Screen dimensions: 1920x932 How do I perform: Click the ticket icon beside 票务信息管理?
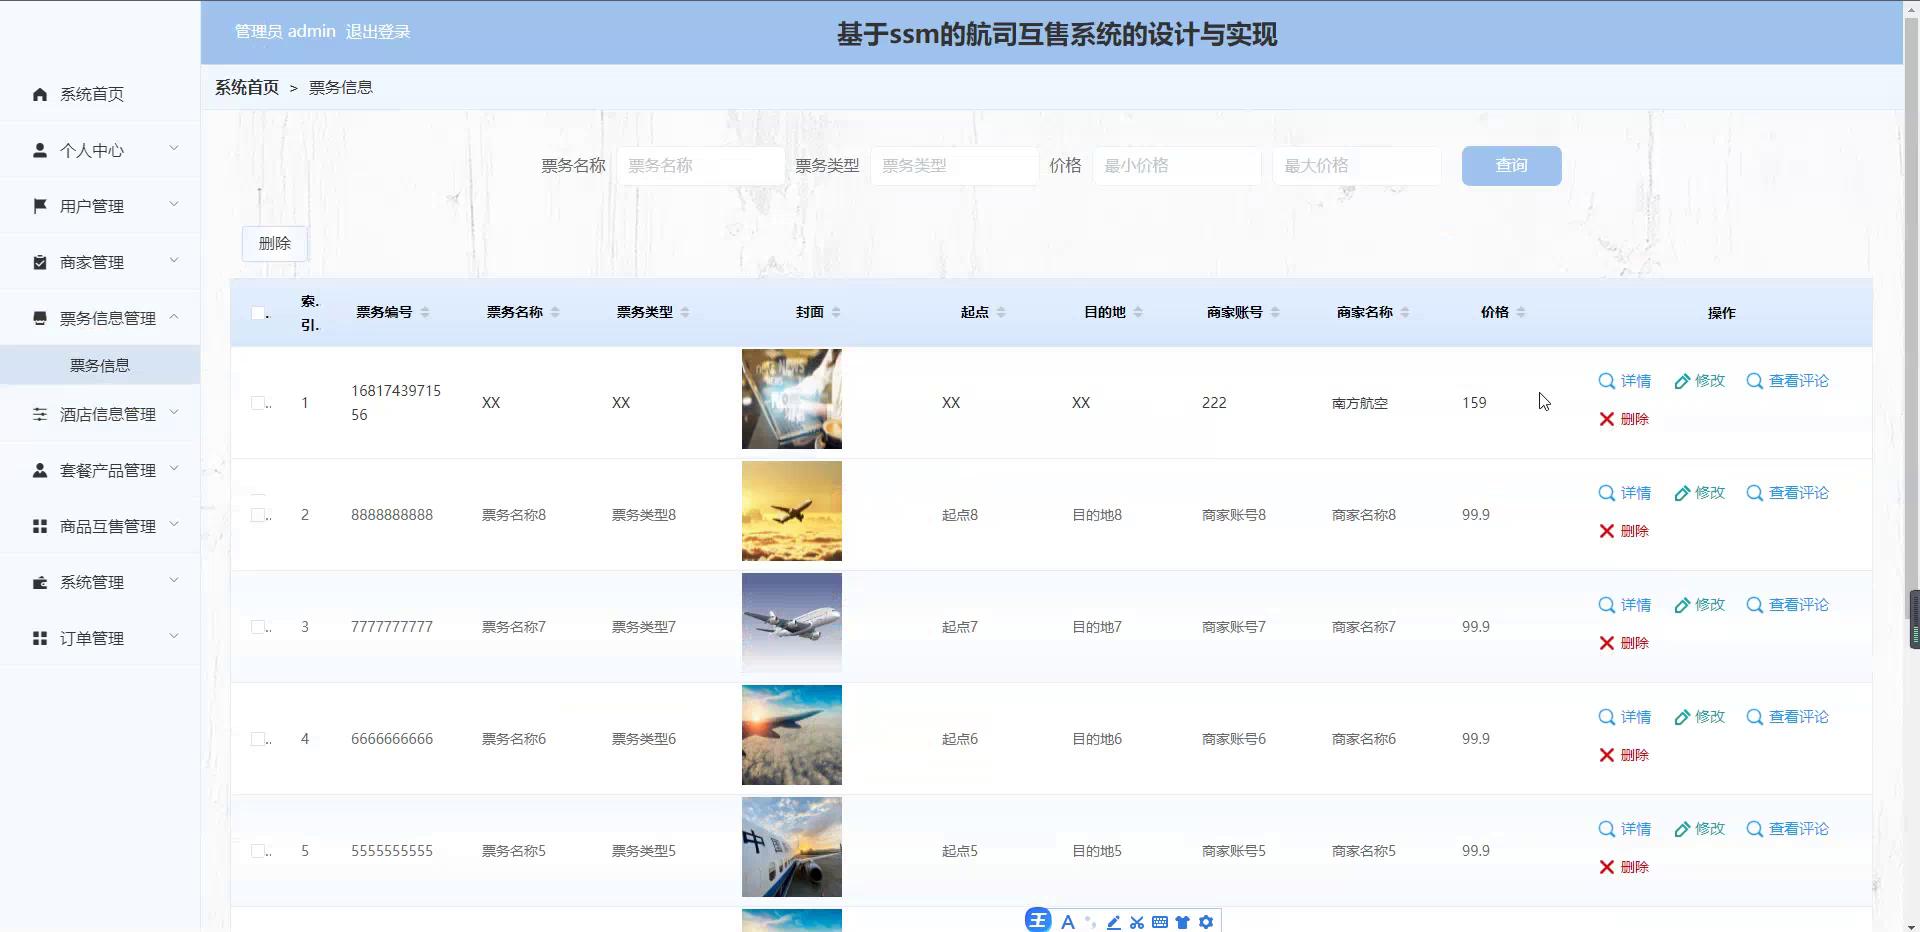[40, 318]
